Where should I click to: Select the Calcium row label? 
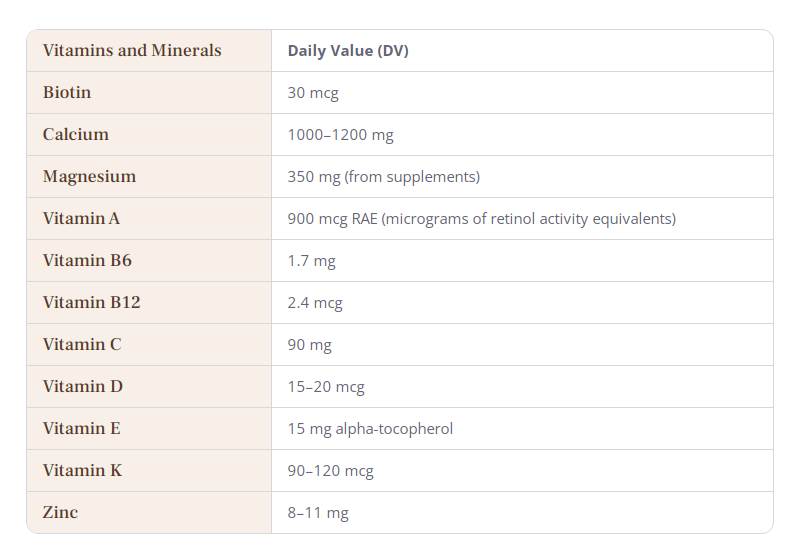click(76, 134)
